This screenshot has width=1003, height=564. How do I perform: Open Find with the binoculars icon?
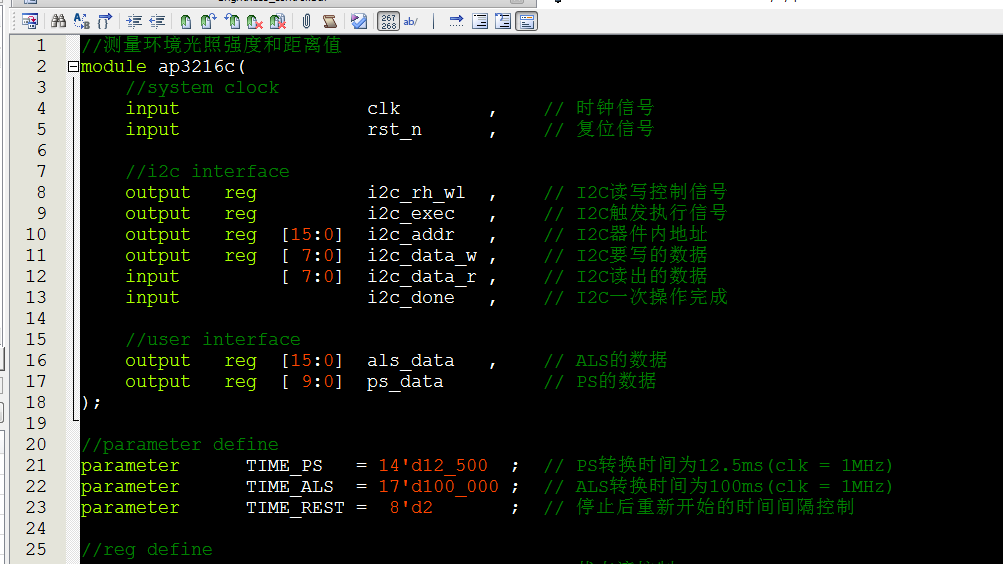click(58, 21)
